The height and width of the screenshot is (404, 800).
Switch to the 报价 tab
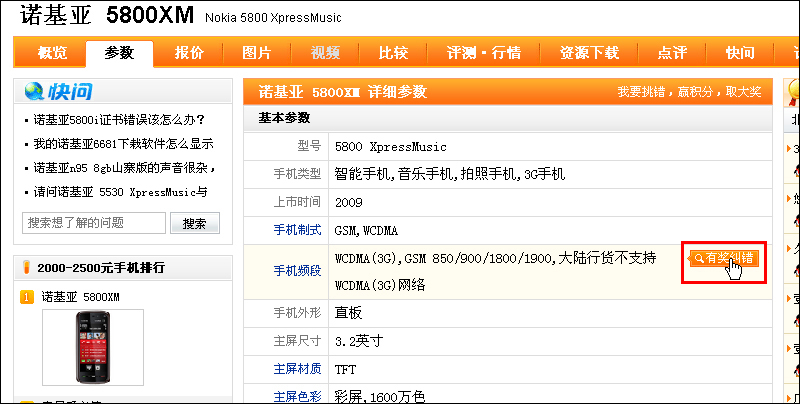(x=189, y=53)
